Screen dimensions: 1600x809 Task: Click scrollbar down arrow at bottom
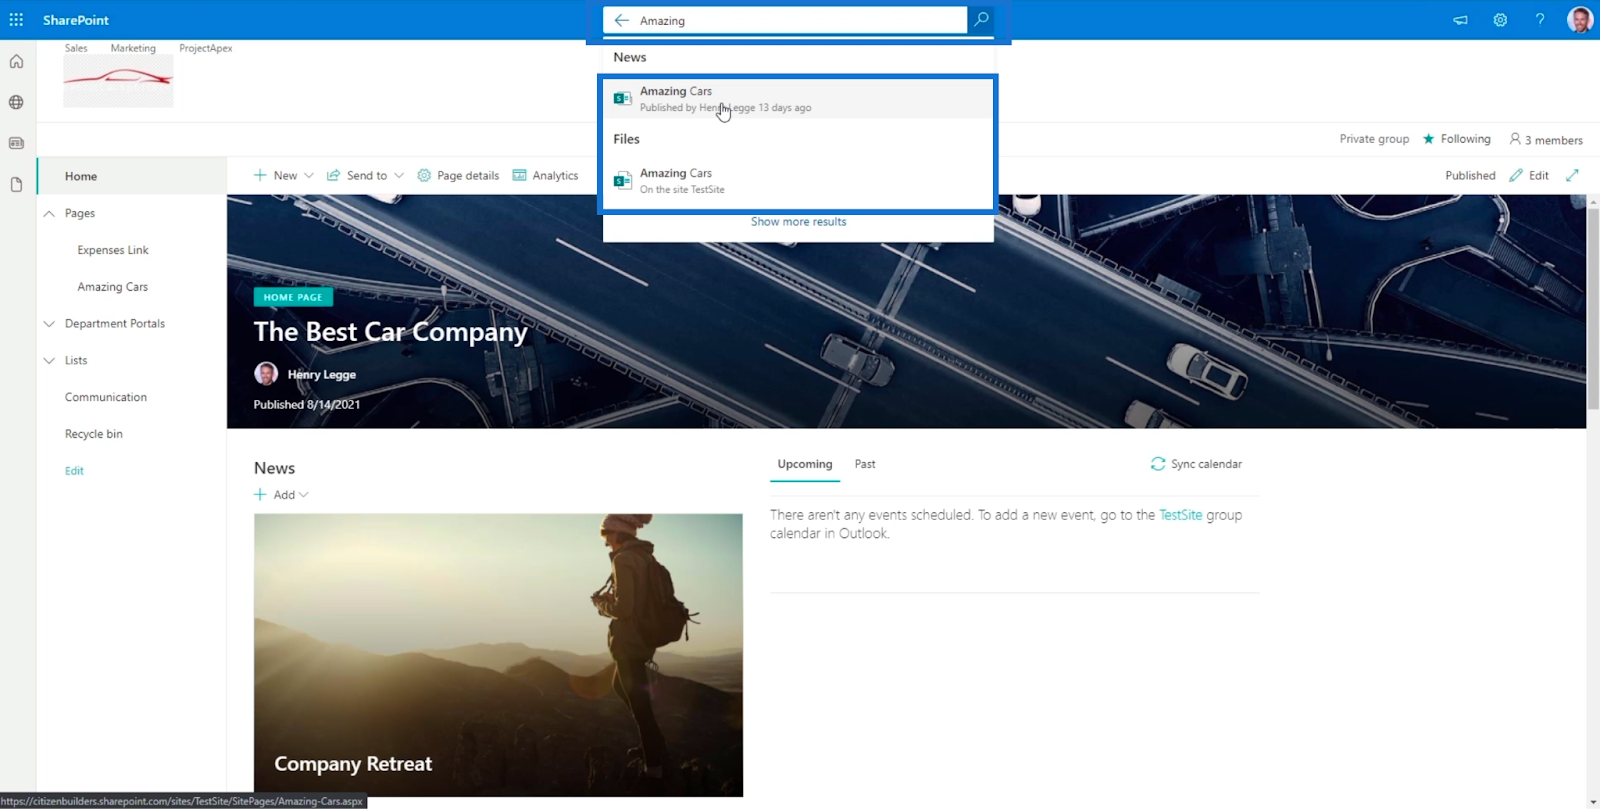pos(1593,802)
